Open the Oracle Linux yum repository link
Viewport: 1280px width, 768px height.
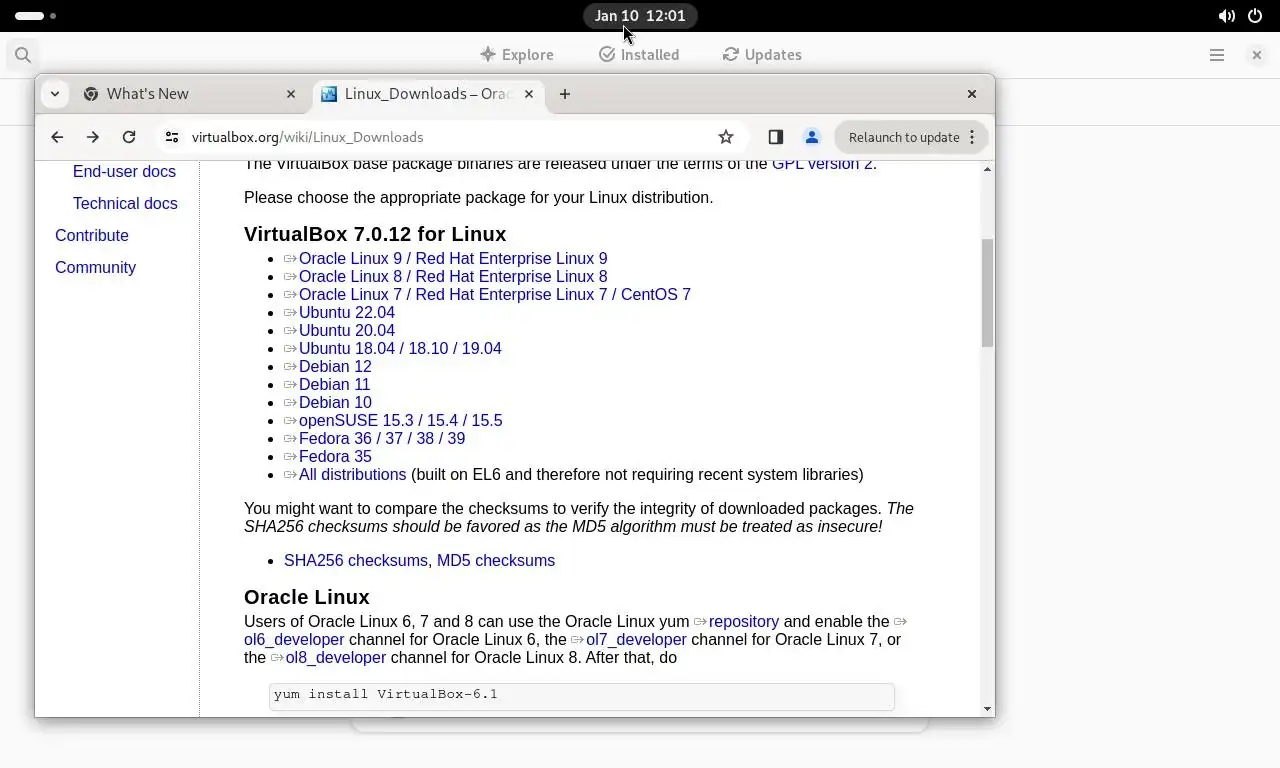click(743, 621)
